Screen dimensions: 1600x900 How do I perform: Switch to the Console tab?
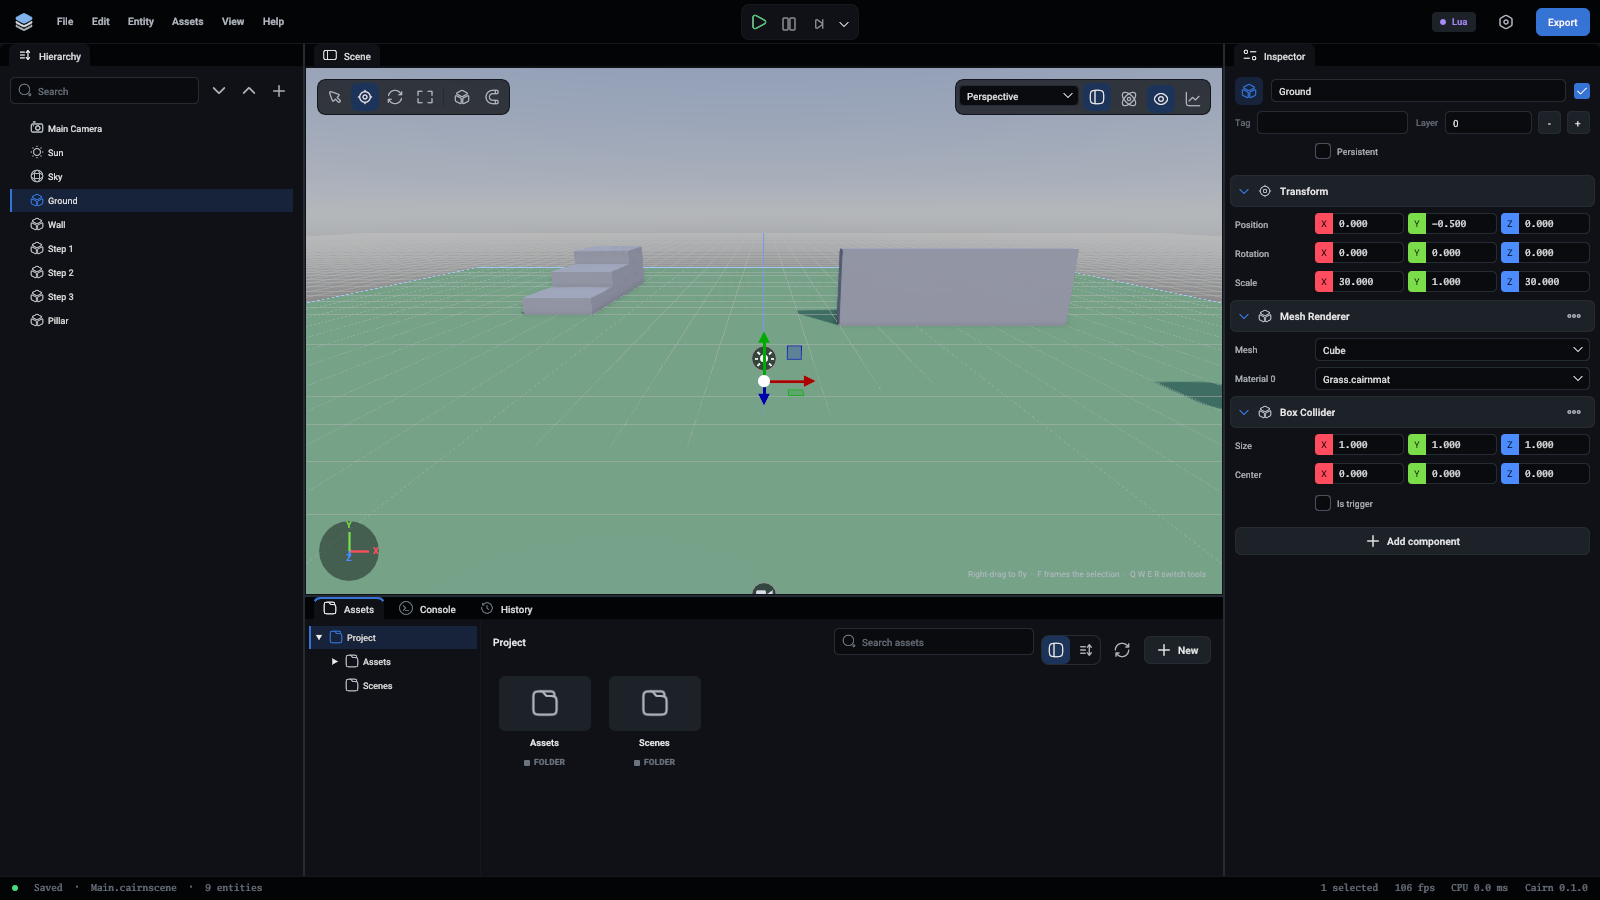[428, 609]
